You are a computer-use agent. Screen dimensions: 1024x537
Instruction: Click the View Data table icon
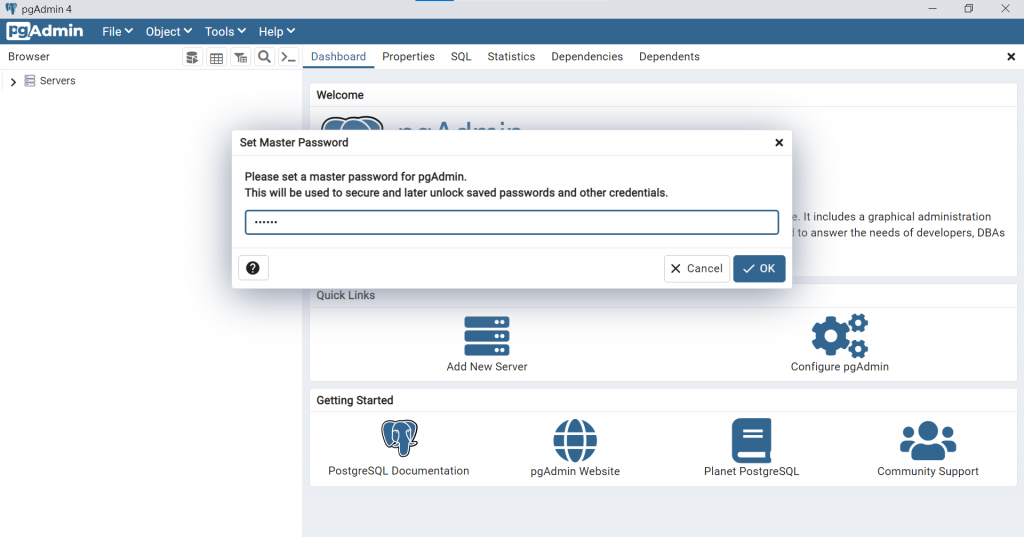pyautogui.click(x=216, y=57)
